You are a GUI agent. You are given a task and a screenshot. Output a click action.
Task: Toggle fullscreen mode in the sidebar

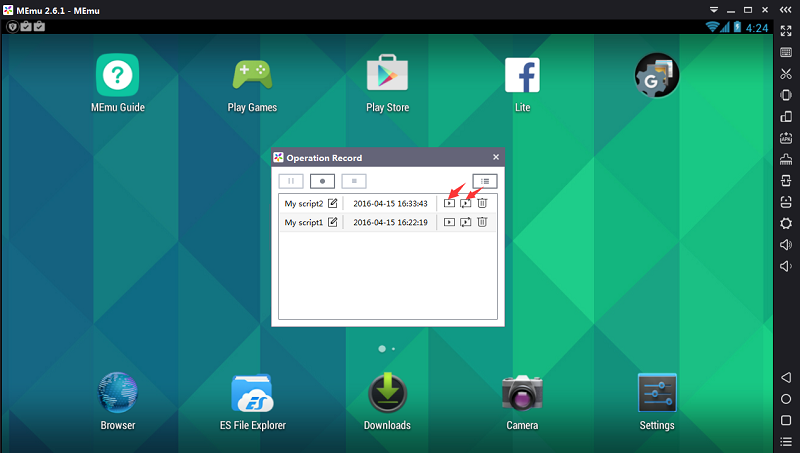coord(785,31)
